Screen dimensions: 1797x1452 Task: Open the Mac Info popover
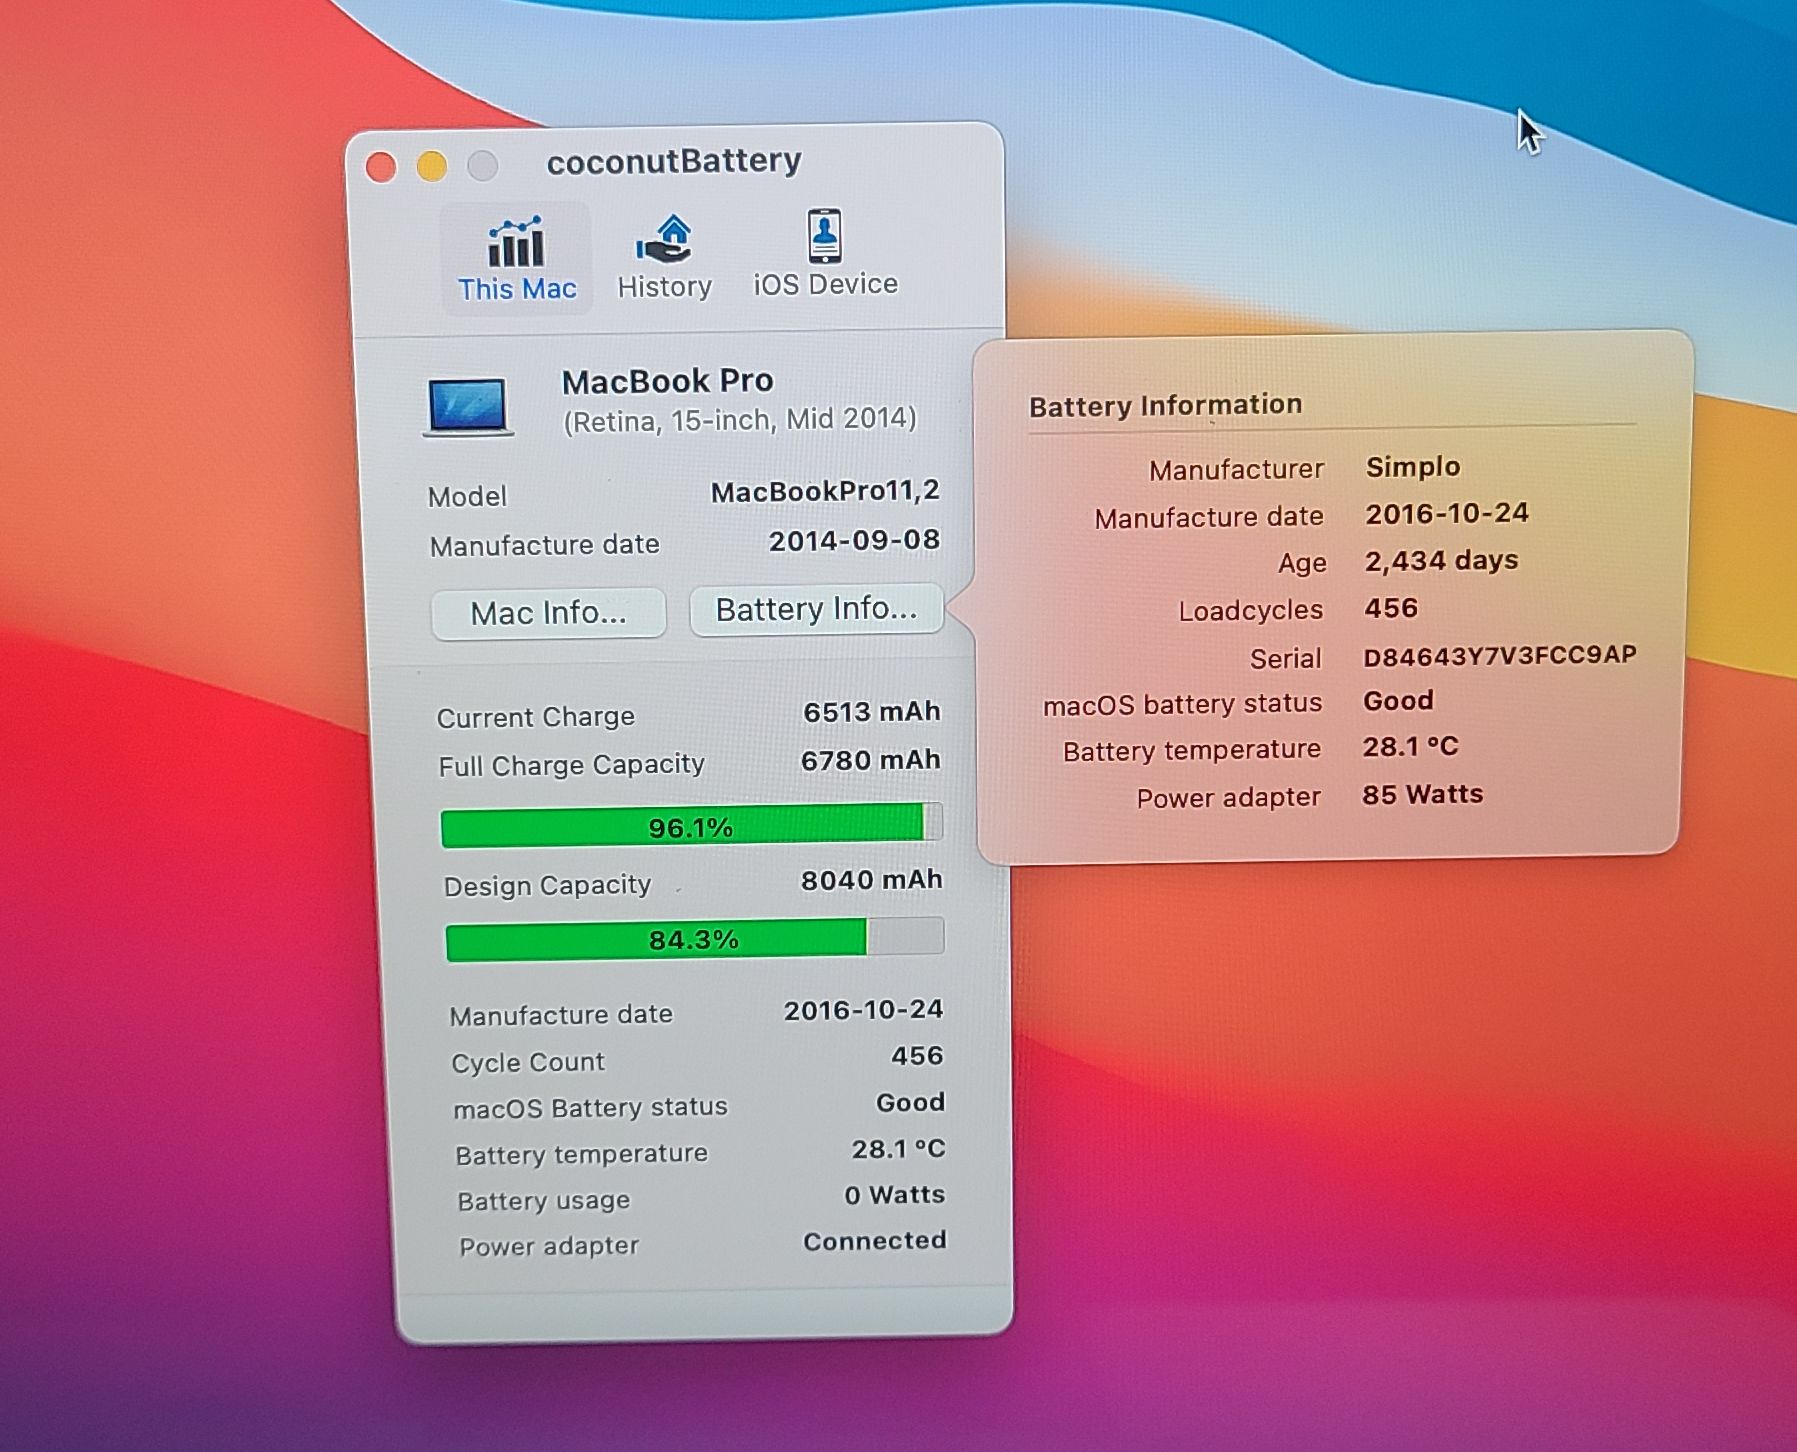click(x=548, y=612)
